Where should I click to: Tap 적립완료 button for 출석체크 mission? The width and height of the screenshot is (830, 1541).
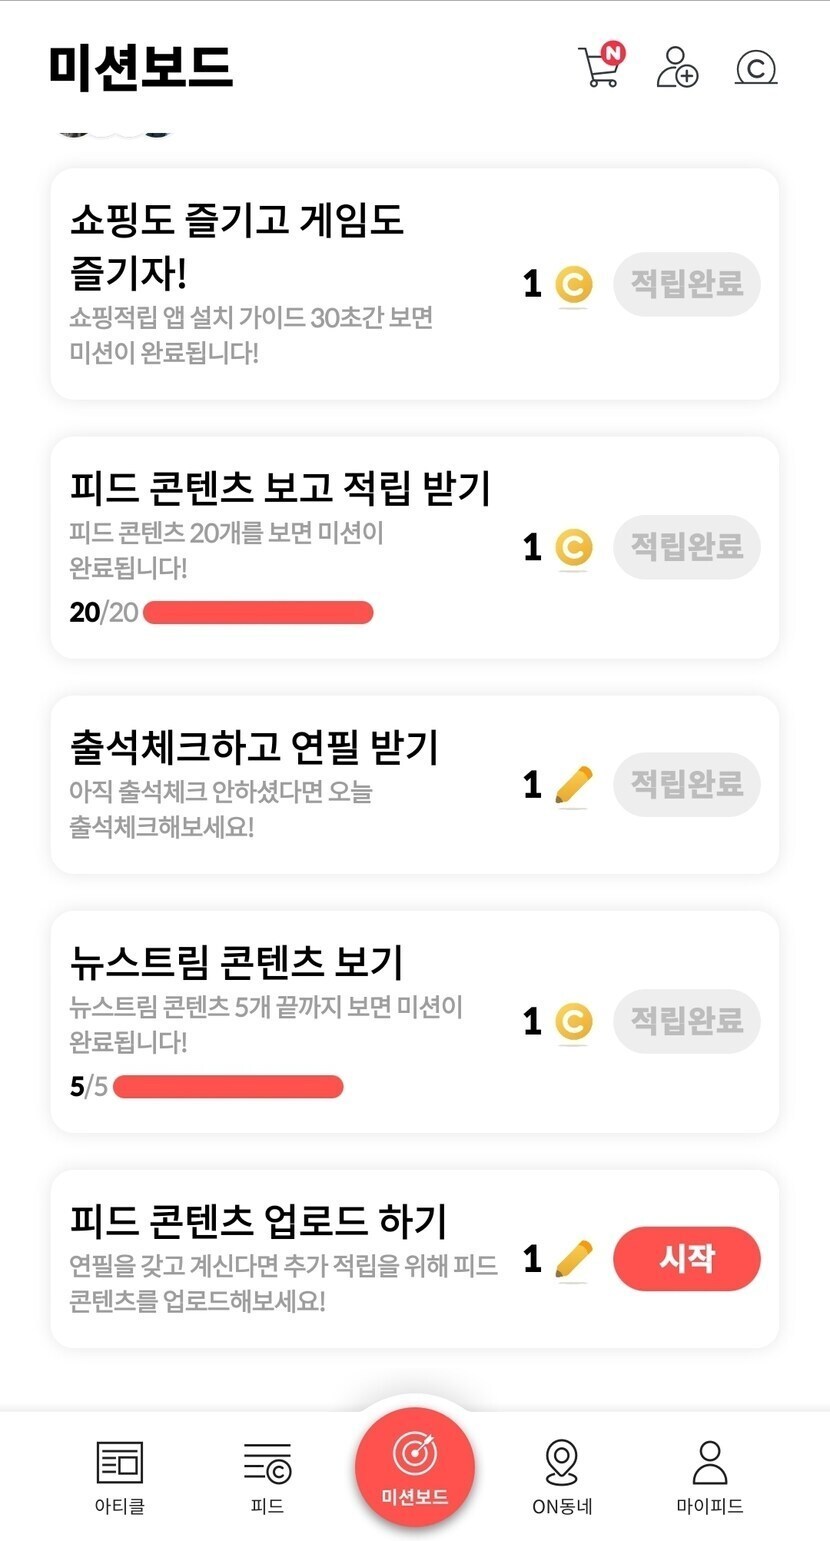[x=686, y=785]
